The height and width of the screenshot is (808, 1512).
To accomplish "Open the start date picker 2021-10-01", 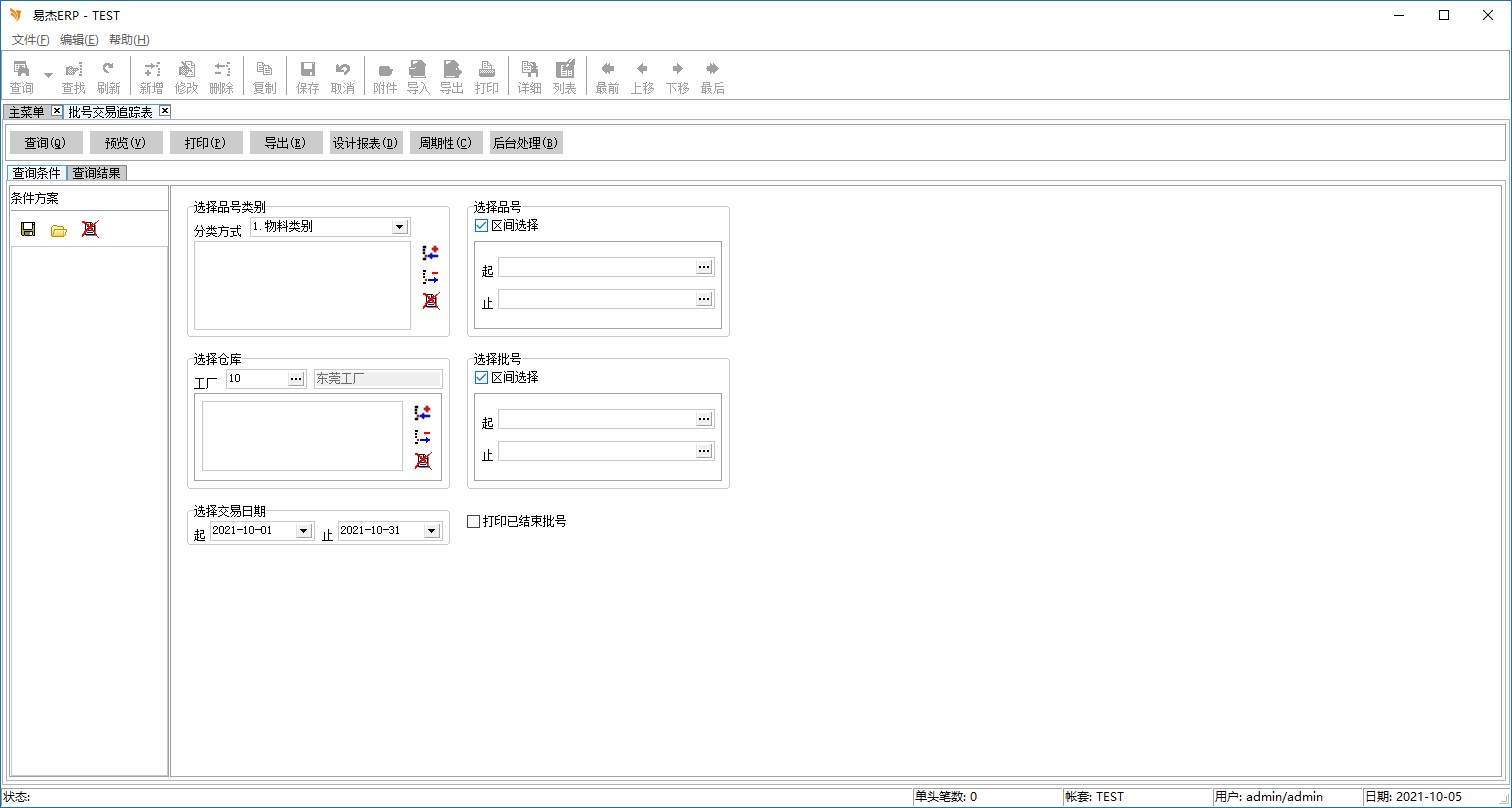I will click(x=304, y=531).
